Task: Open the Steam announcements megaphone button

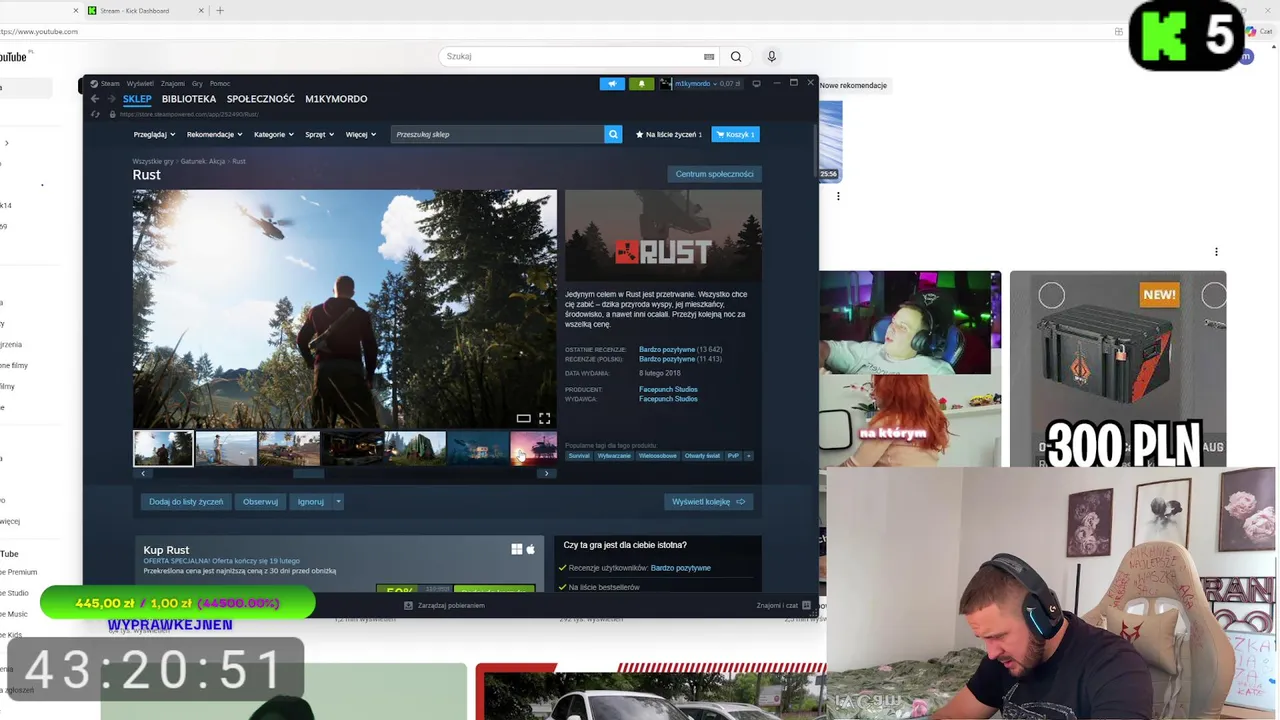Action: tap(612, 84)
